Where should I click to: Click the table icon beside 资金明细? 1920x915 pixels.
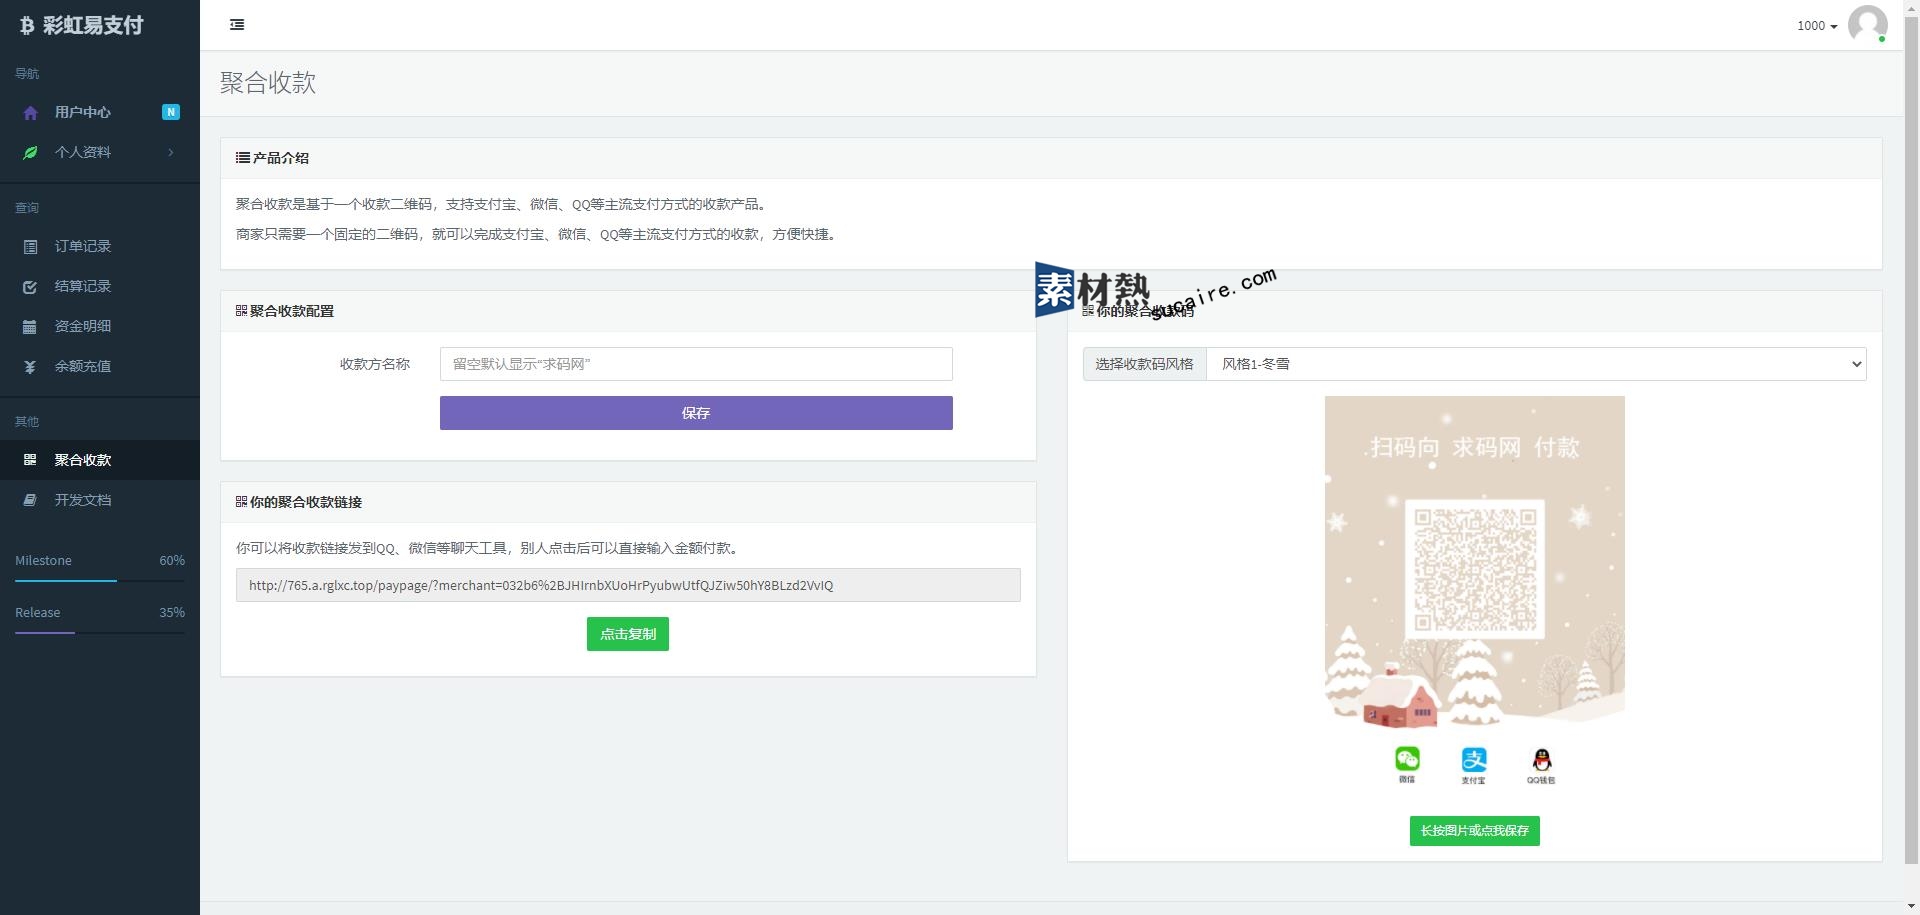(30, 327)
